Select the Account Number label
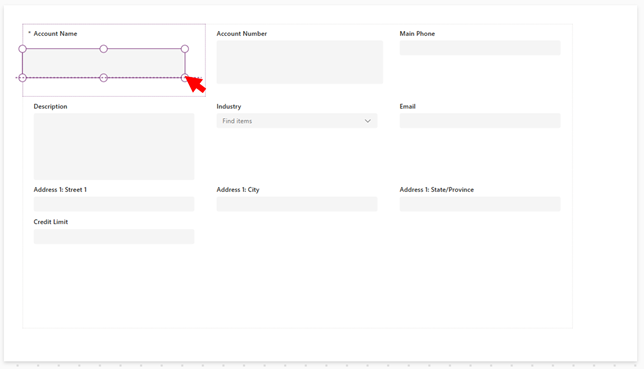The width and height of the screenshot is (644, 369). point(242,34)
